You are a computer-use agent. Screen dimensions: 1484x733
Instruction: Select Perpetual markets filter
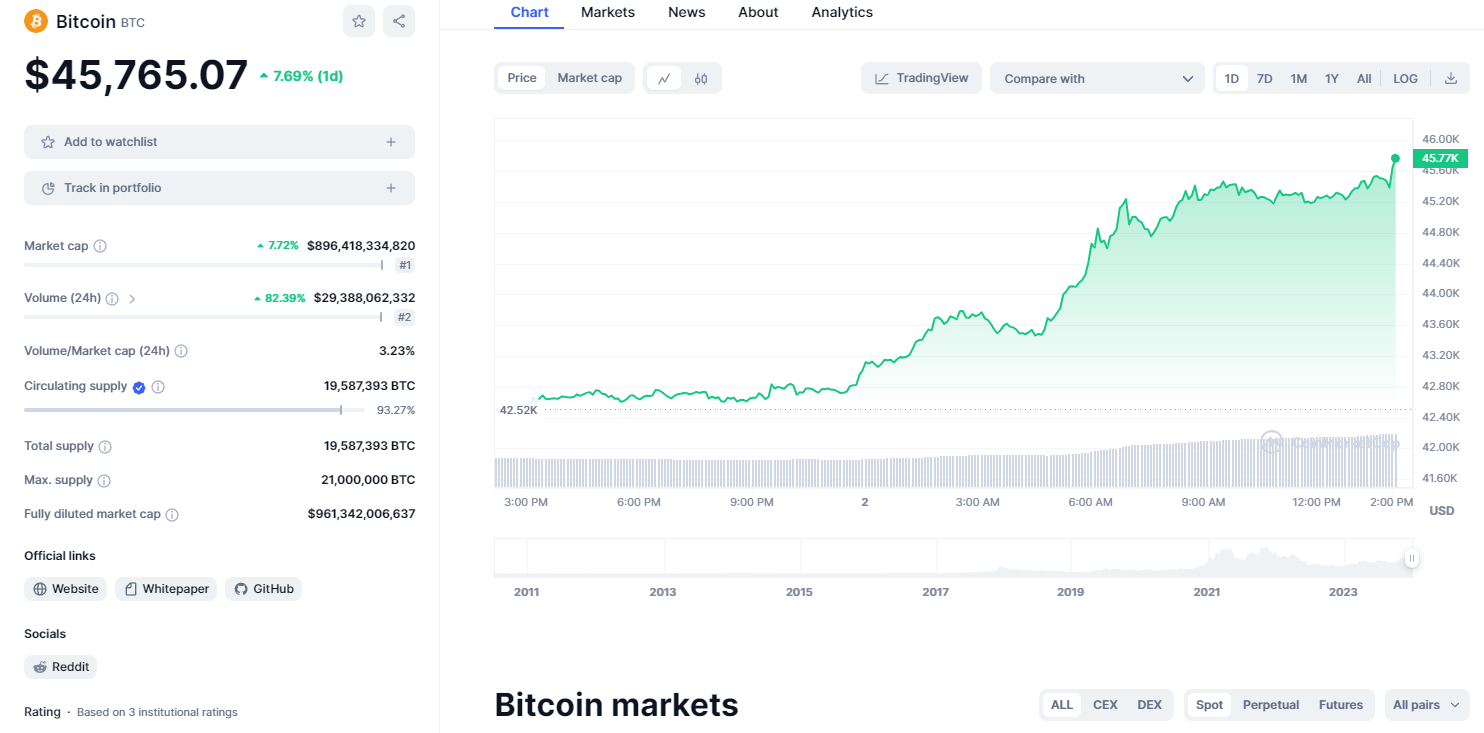click(x=1271, y=705)
